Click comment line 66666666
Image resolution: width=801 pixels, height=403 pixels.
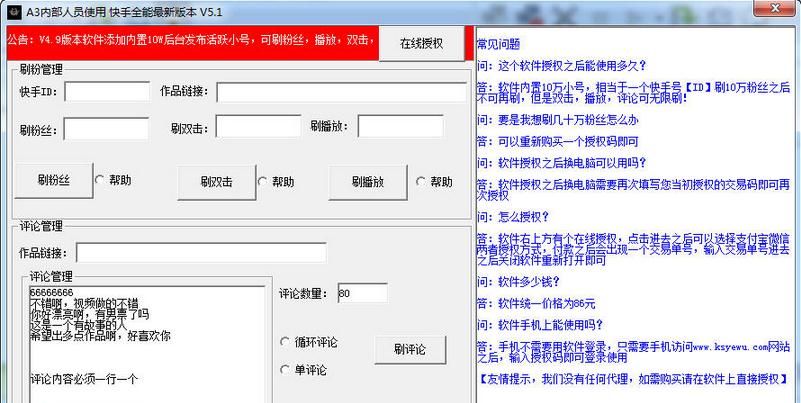(x=51, y=292)
